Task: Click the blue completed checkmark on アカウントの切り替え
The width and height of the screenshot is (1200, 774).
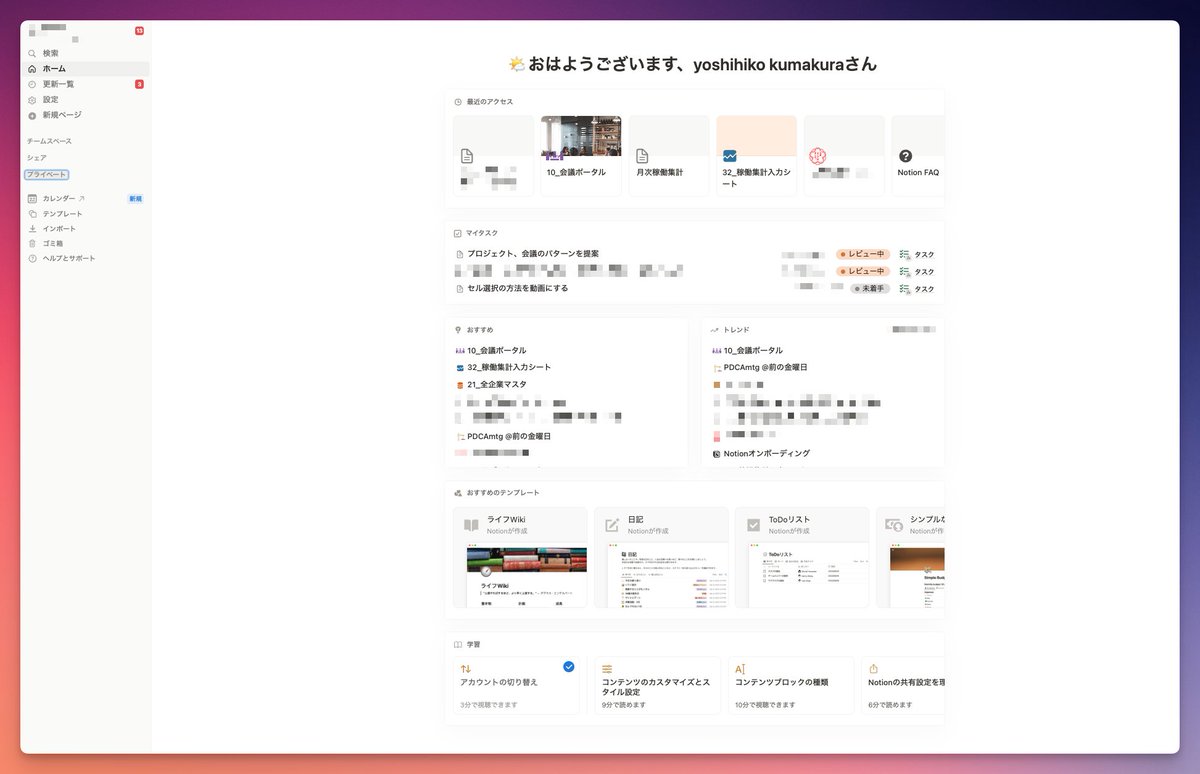Action: [569, 666]
